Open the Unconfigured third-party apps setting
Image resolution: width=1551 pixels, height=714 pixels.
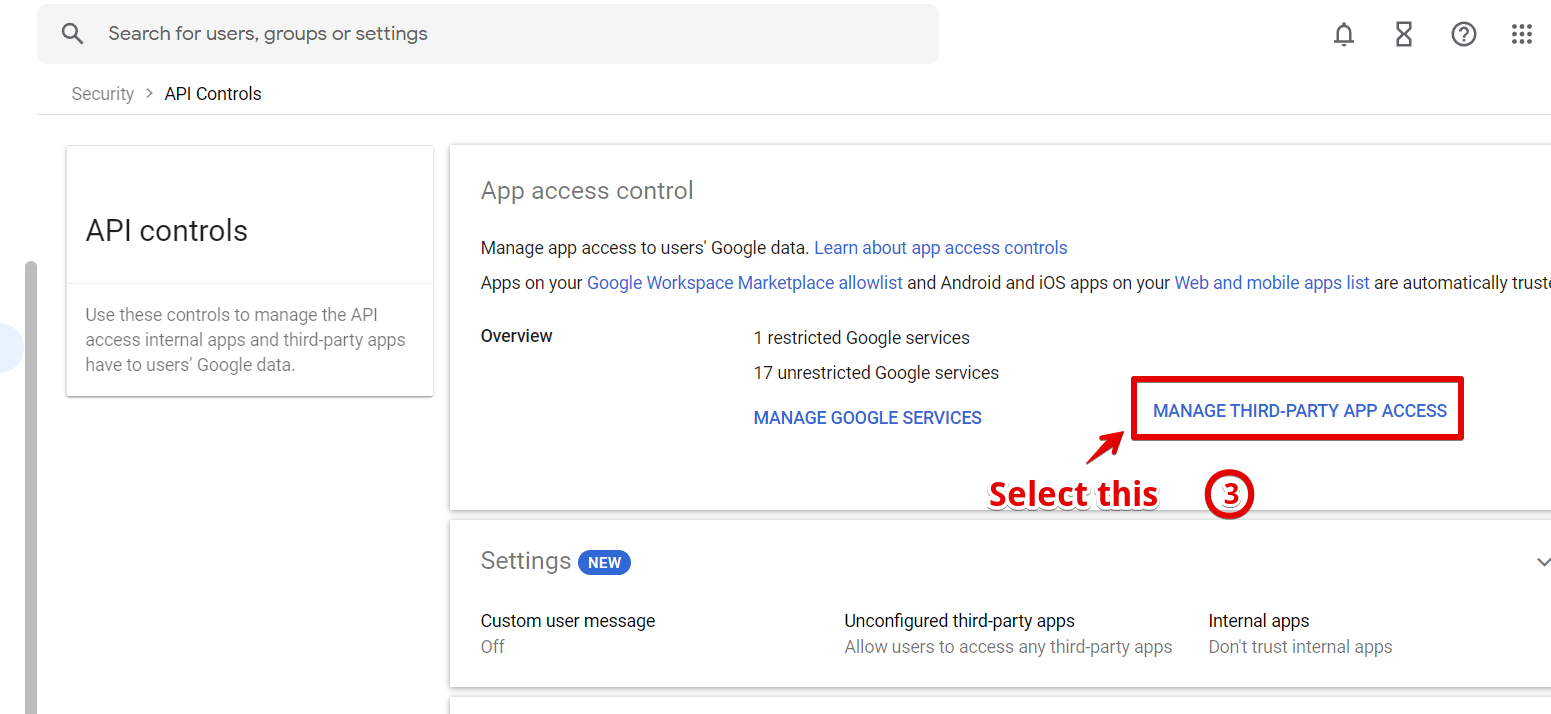(x=959, y=621)
